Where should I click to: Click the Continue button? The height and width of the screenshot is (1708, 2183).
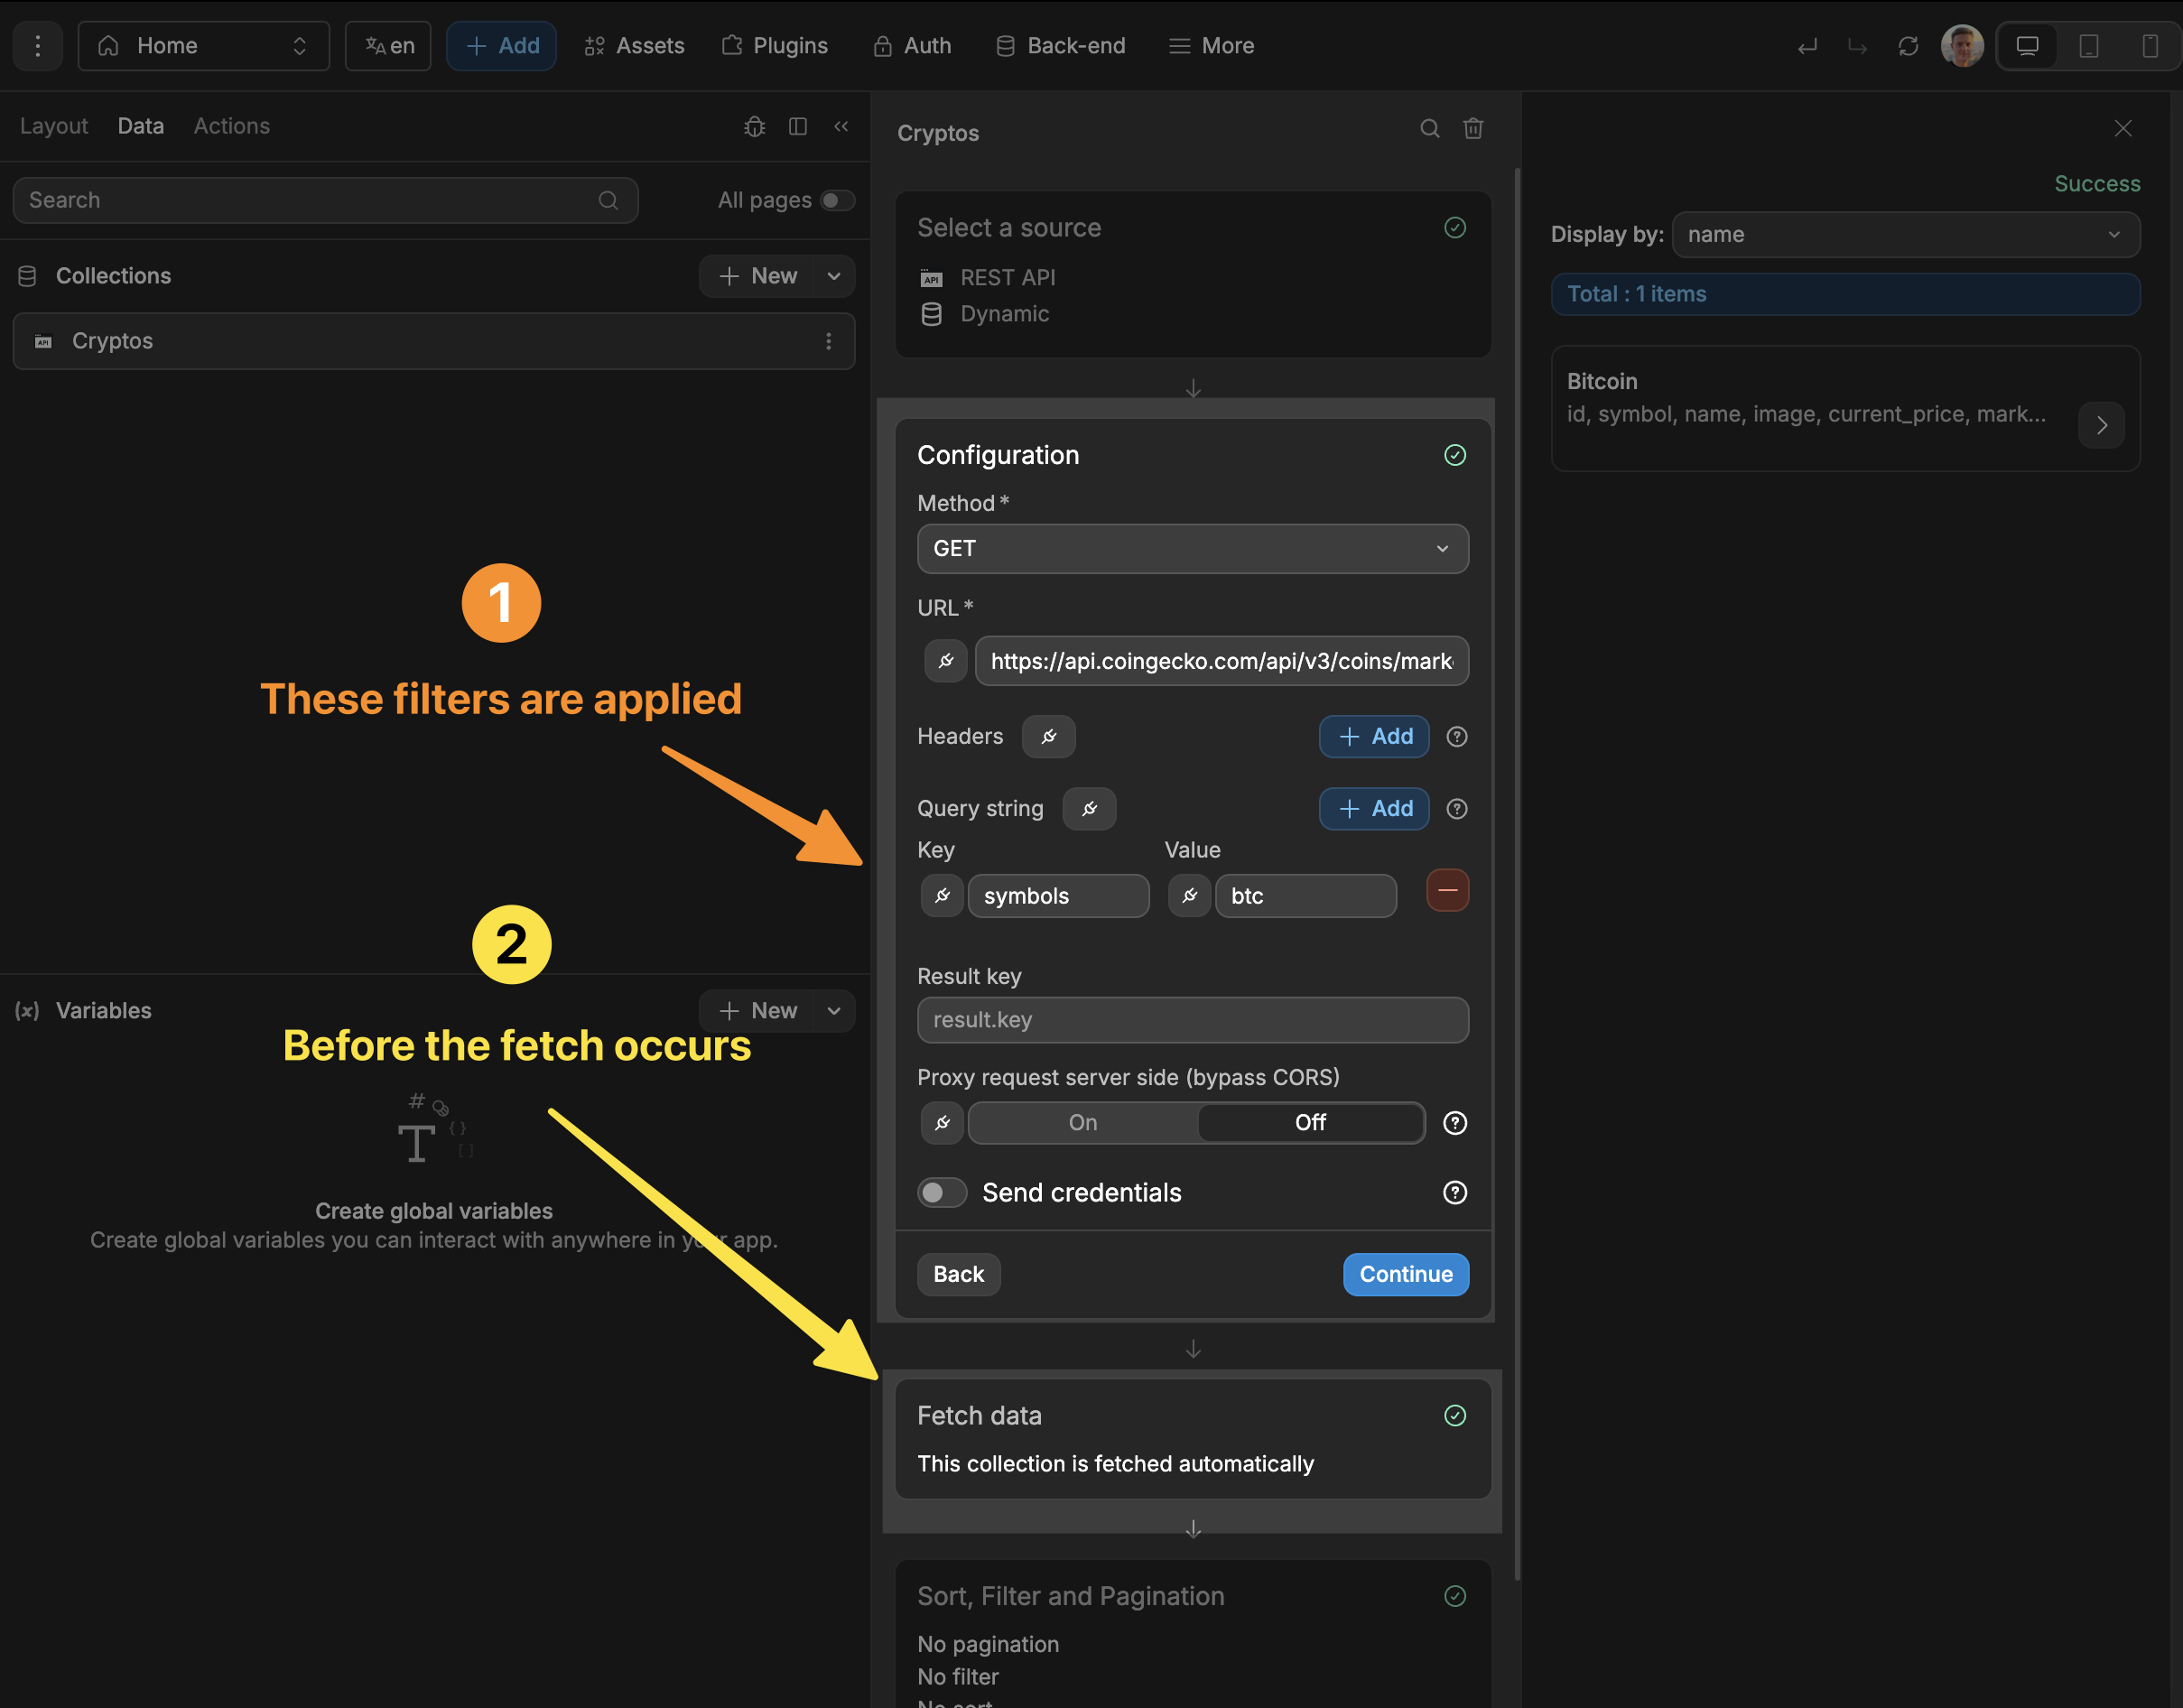[1405, 1274]
